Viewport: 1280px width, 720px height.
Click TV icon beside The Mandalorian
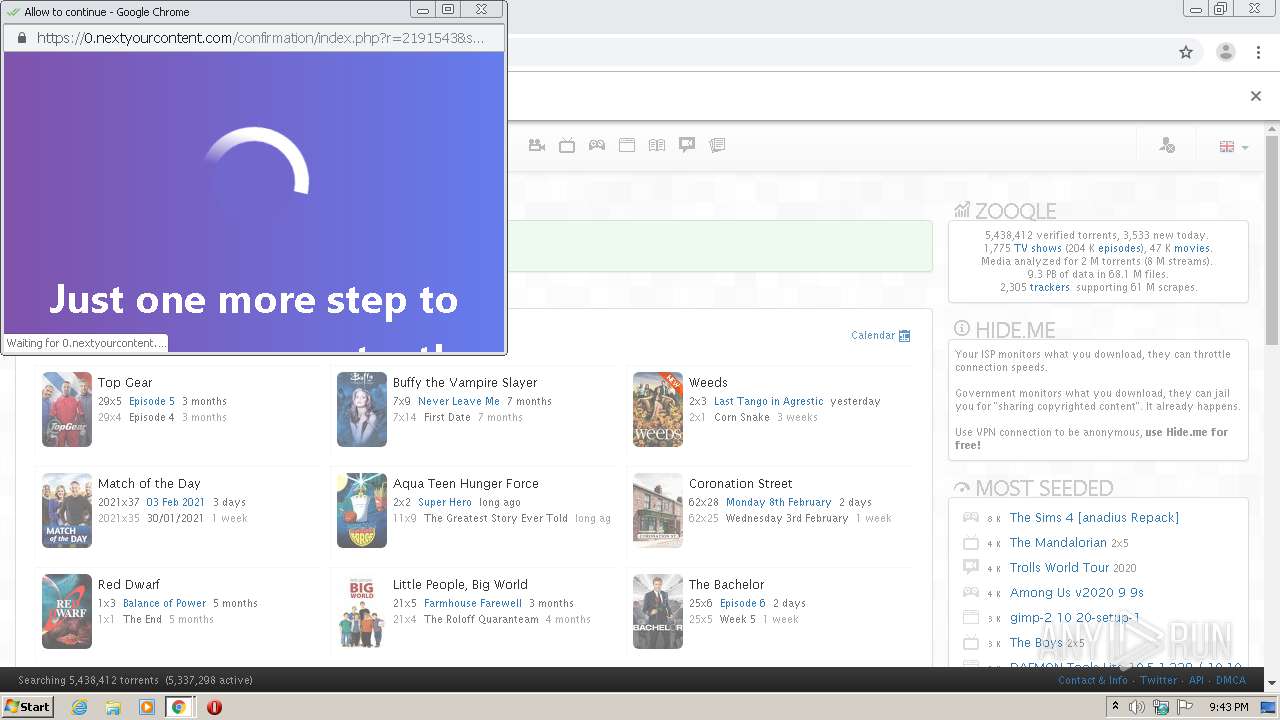click(971, 543)
